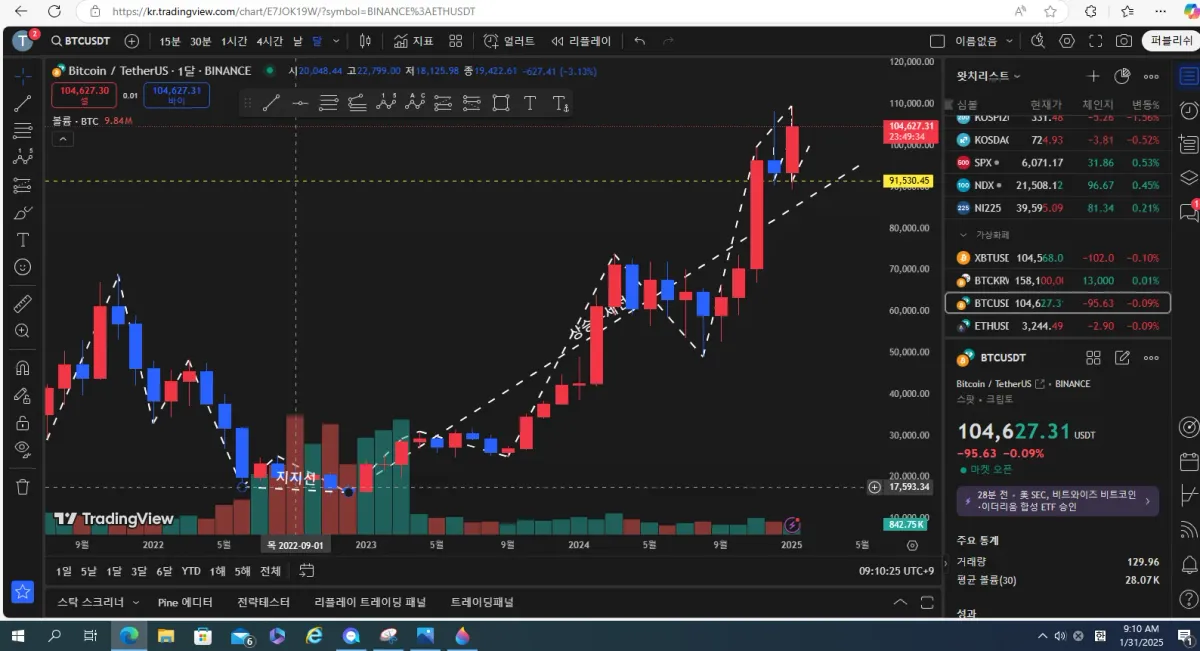This screenshot has width=1200, height=651.
Task: Expand the 이름없음 layout dropdown
Action: 1008,41
